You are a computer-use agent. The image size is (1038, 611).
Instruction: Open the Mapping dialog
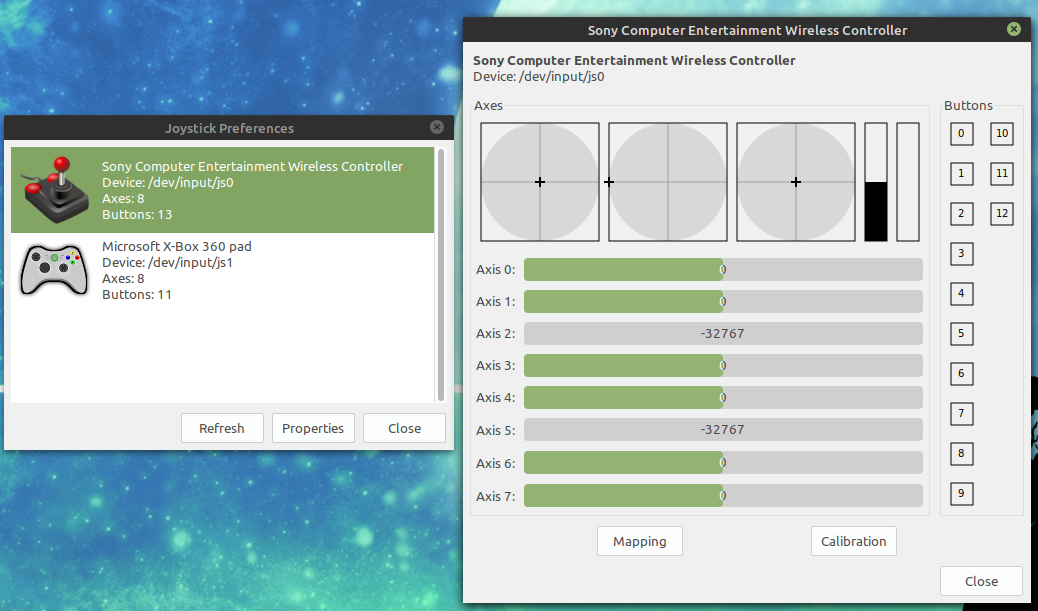click(x=639, y=541)
